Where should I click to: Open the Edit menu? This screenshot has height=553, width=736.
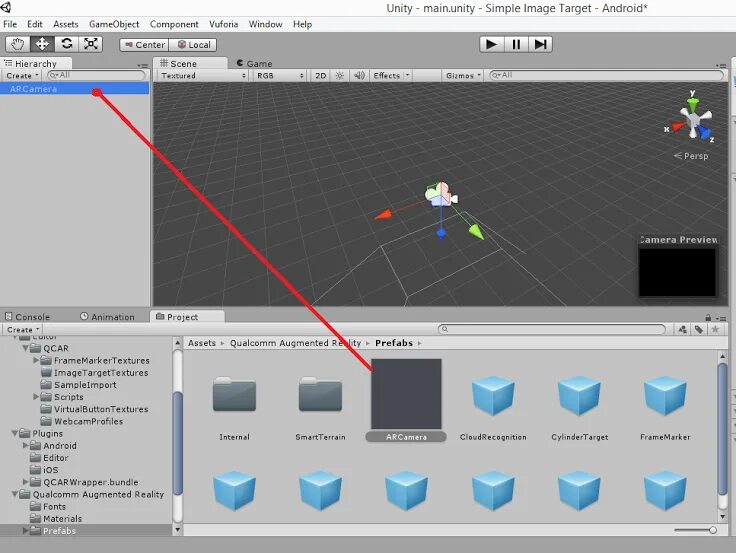35,24
